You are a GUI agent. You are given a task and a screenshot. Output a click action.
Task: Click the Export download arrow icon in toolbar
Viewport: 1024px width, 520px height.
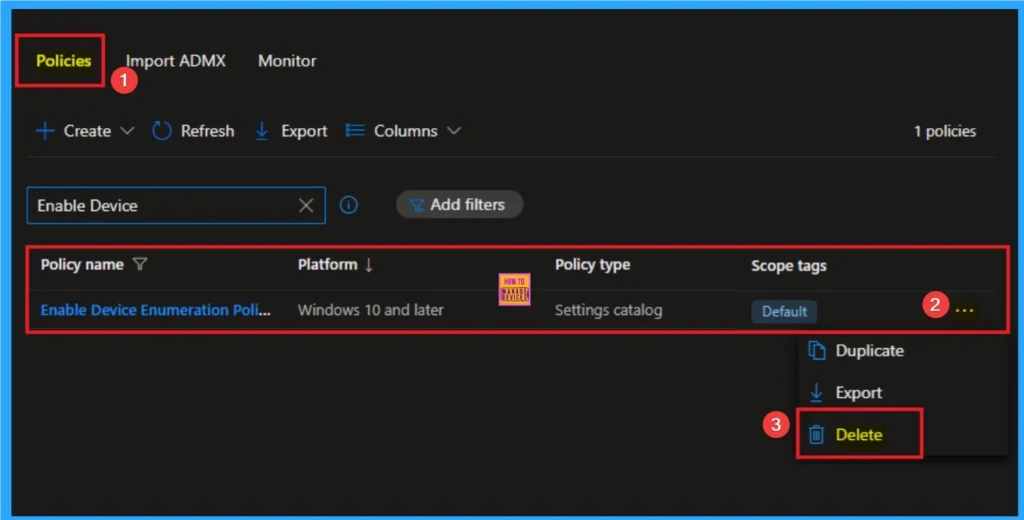coord(262,131)
